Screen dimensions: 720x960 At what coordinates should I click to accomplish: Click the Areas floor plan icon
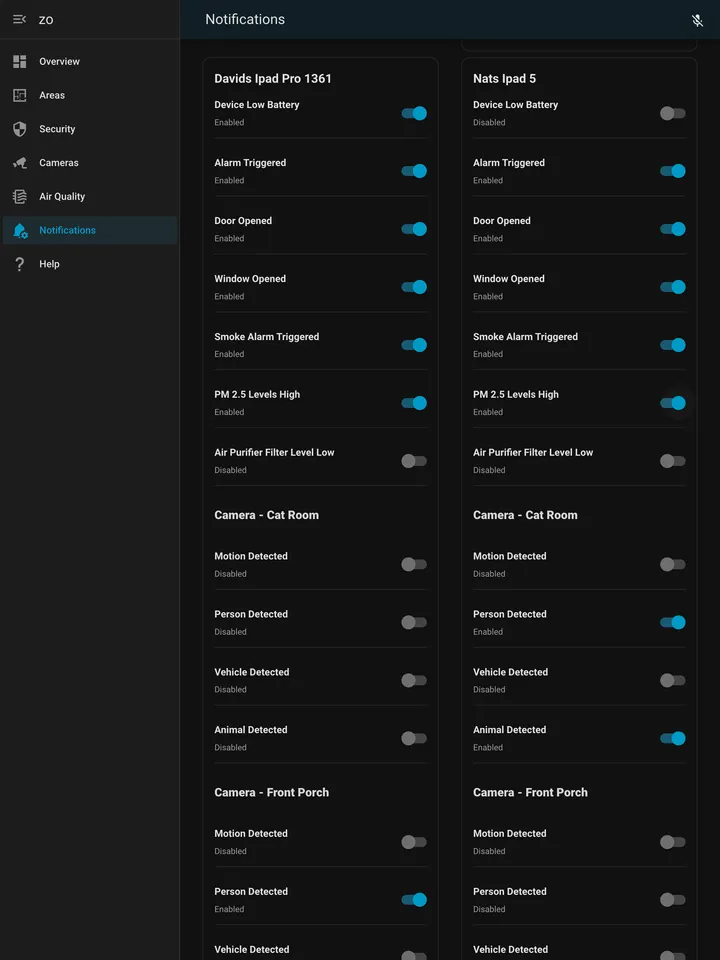pyautogui.click(x=20, y=95)
